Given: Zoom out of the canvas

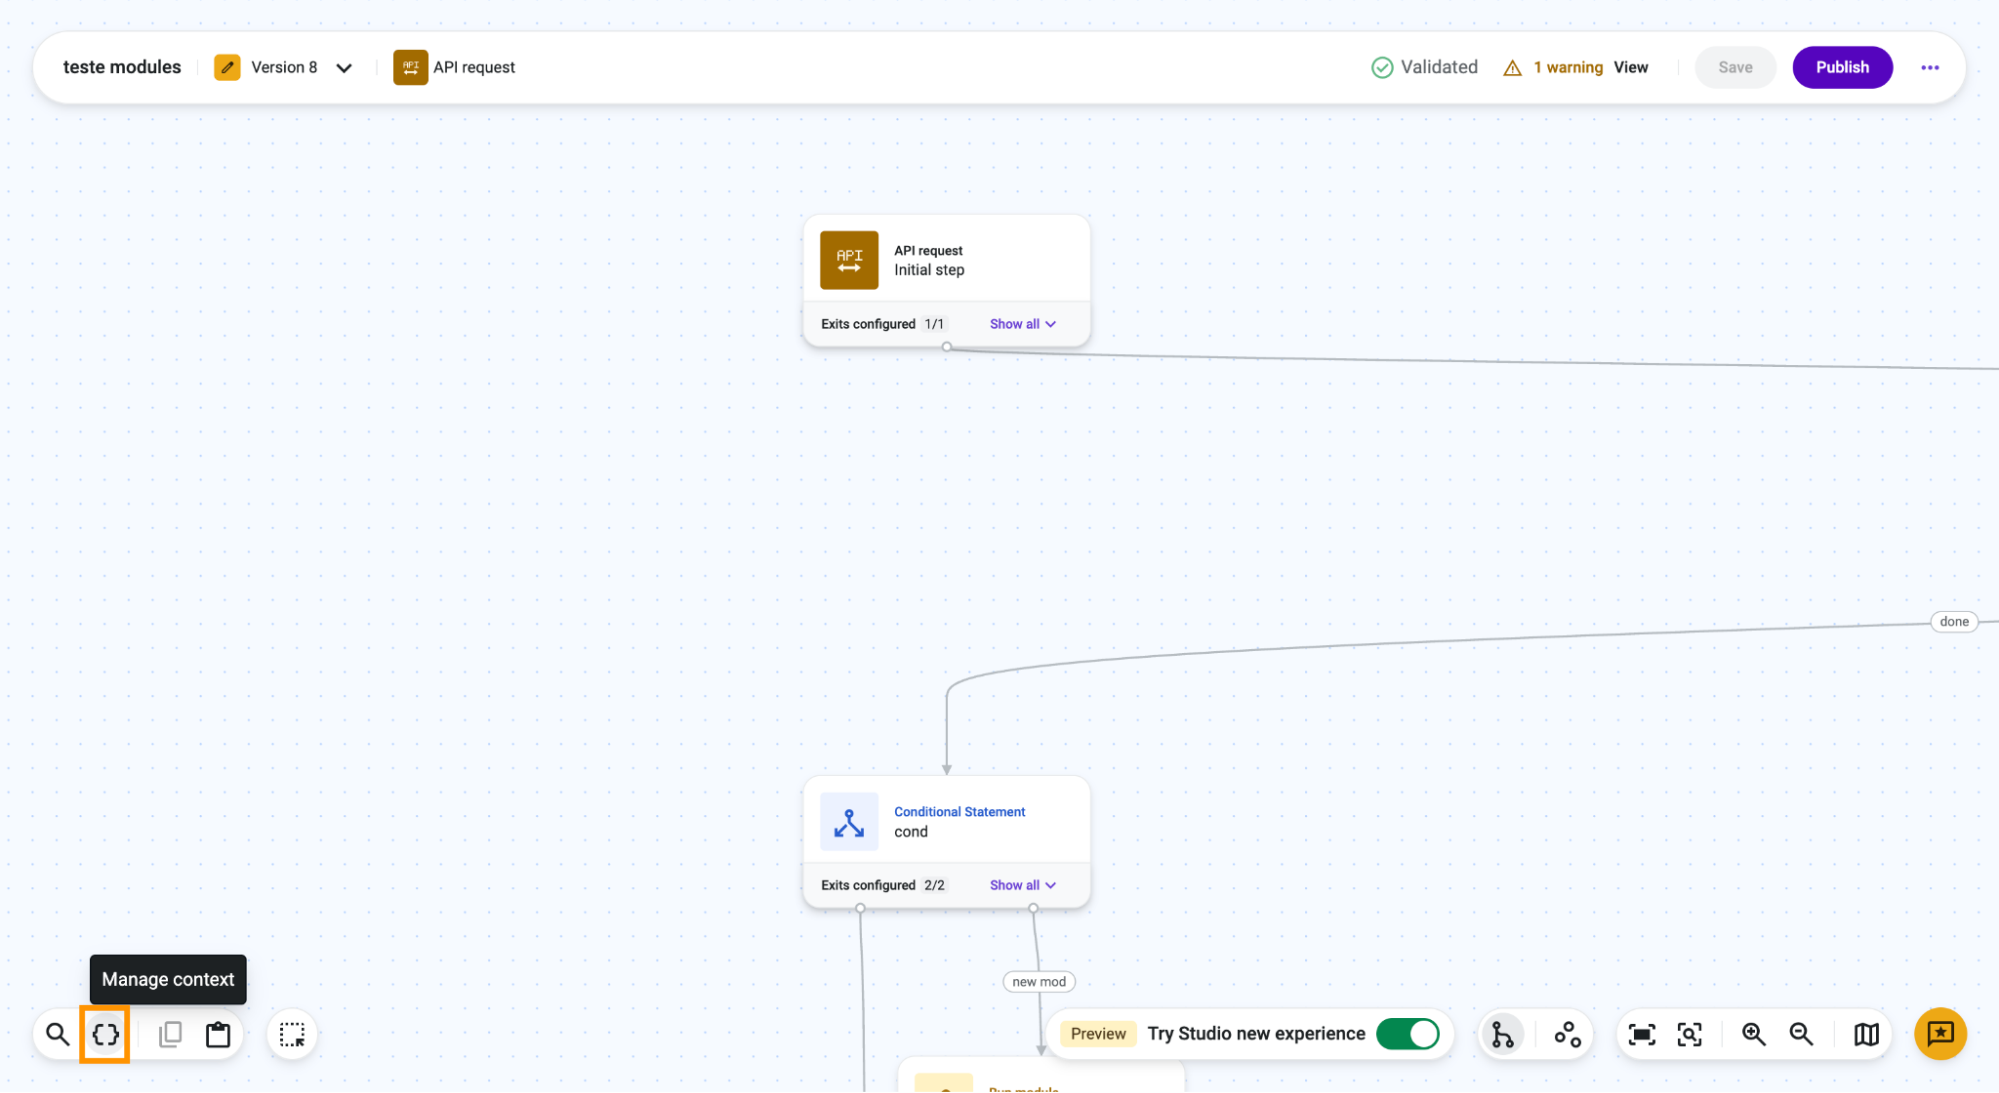Looking at the screenshot, I should [x=1801, y=1034].
